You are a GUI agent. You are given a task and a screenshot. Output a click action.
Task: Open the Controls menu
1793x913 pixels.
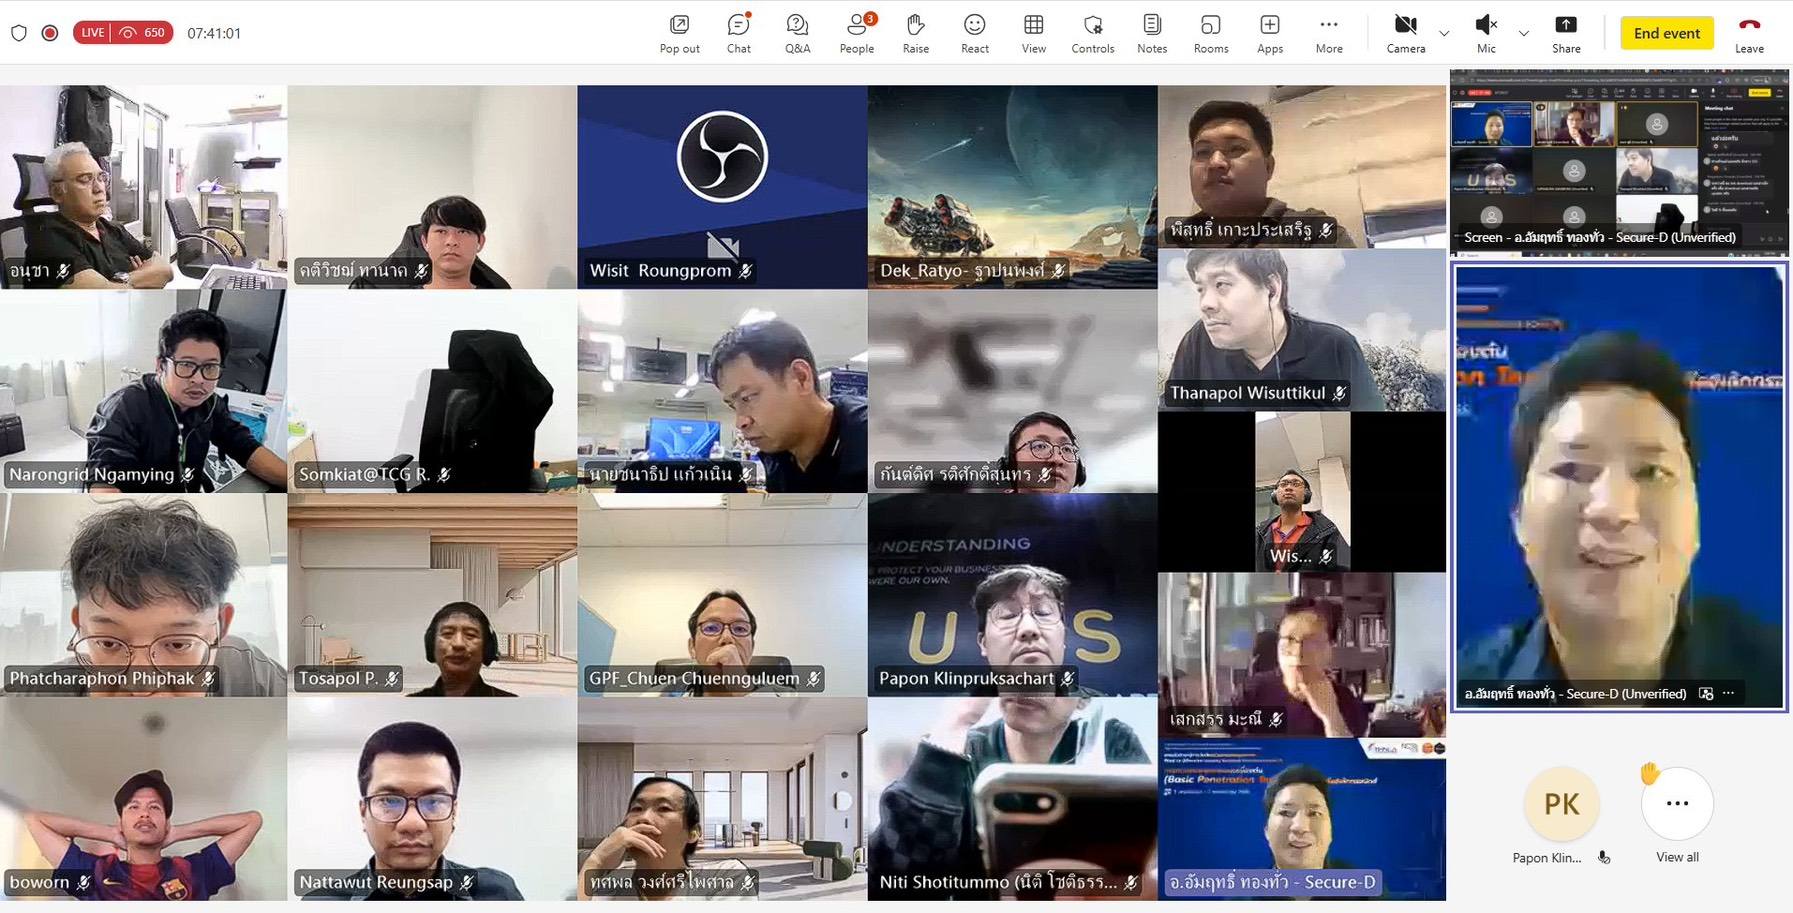(1092, 33)
